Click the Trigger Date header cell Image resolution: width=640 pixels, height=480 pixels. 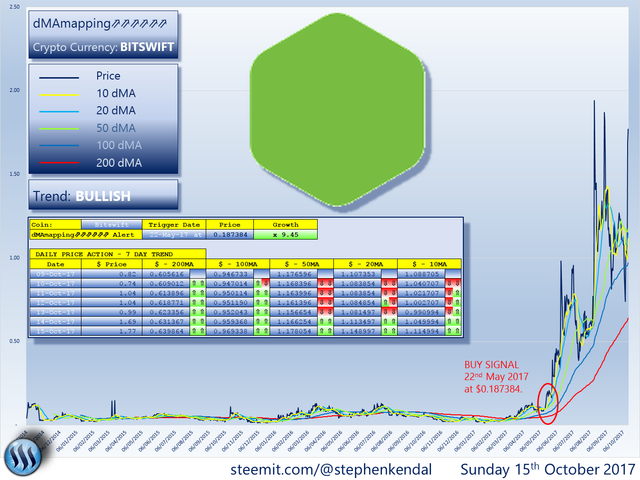pyautogui.click(x=174, y=224)
